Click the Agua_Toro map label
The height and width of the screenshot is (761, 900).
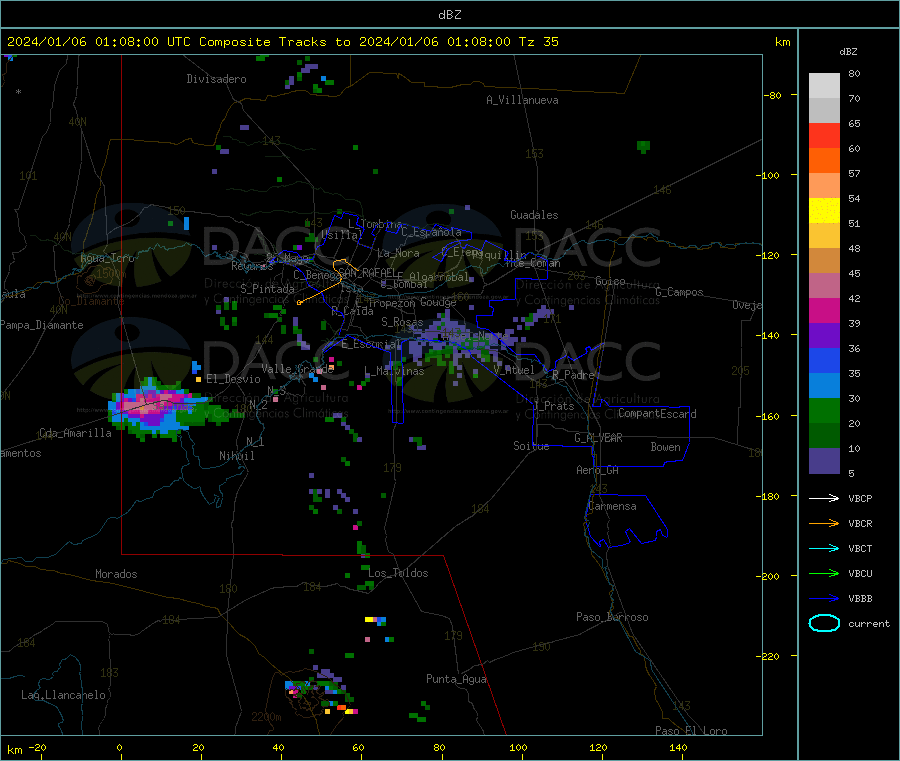107,259
